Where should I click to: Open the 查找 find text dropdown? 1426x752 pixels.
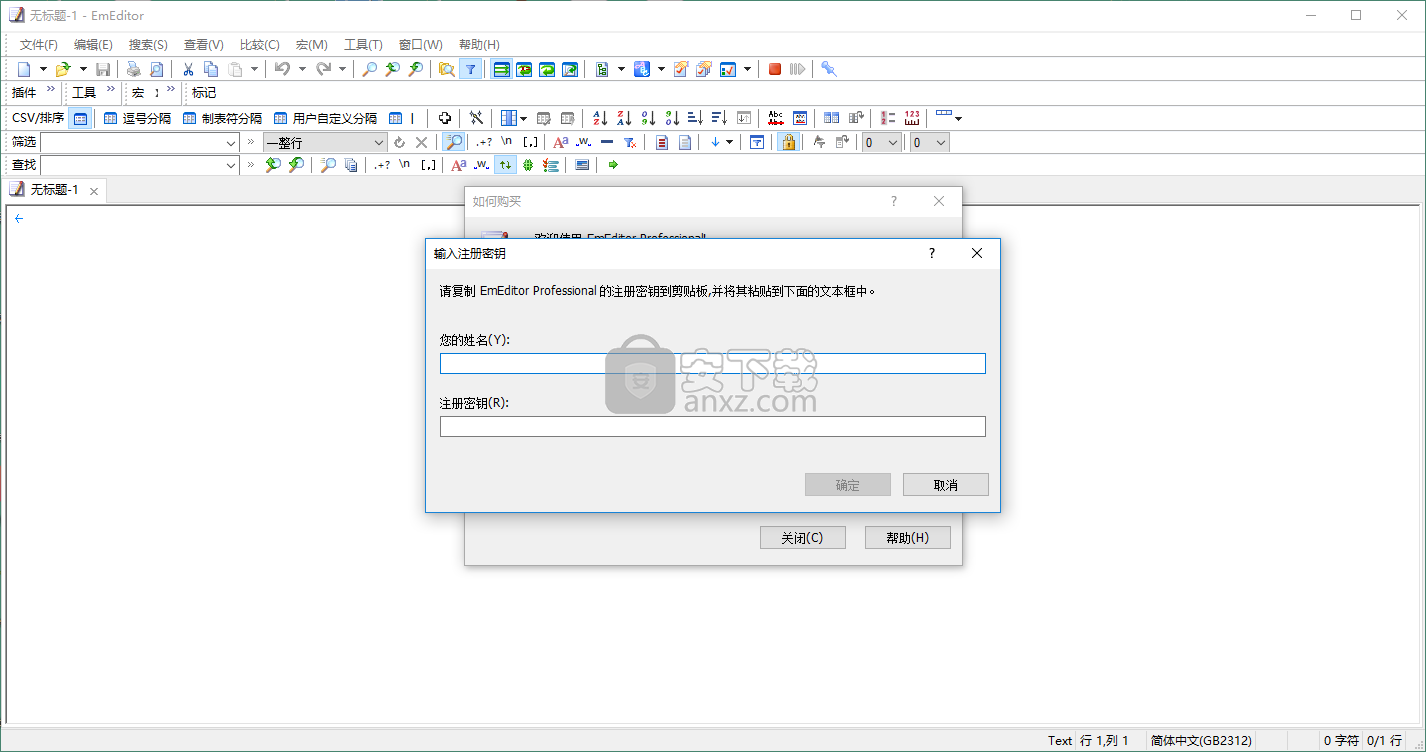231,165
